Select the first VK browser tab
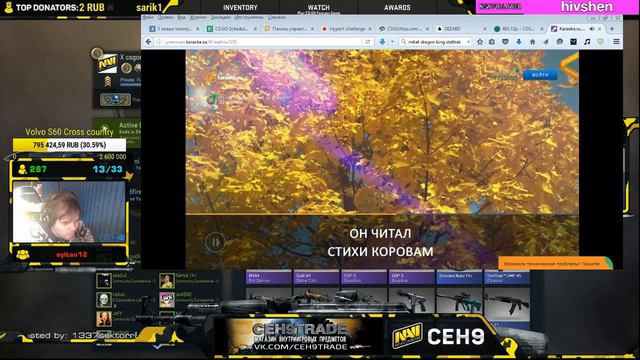The height and width of the screenshot is (360, 640). (x=173, y=29)
